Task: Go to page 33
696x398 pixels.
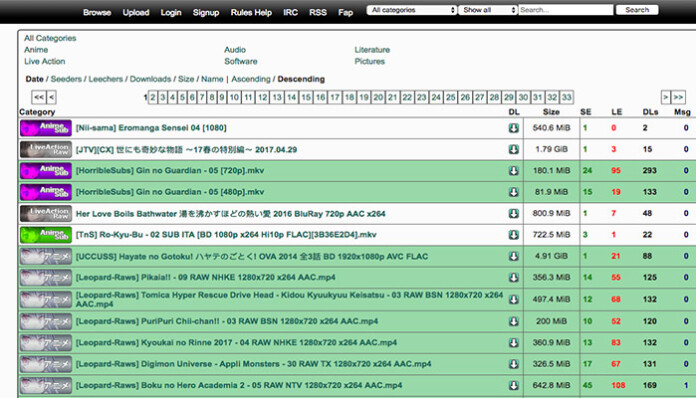Action: click(x=566, y=97)
